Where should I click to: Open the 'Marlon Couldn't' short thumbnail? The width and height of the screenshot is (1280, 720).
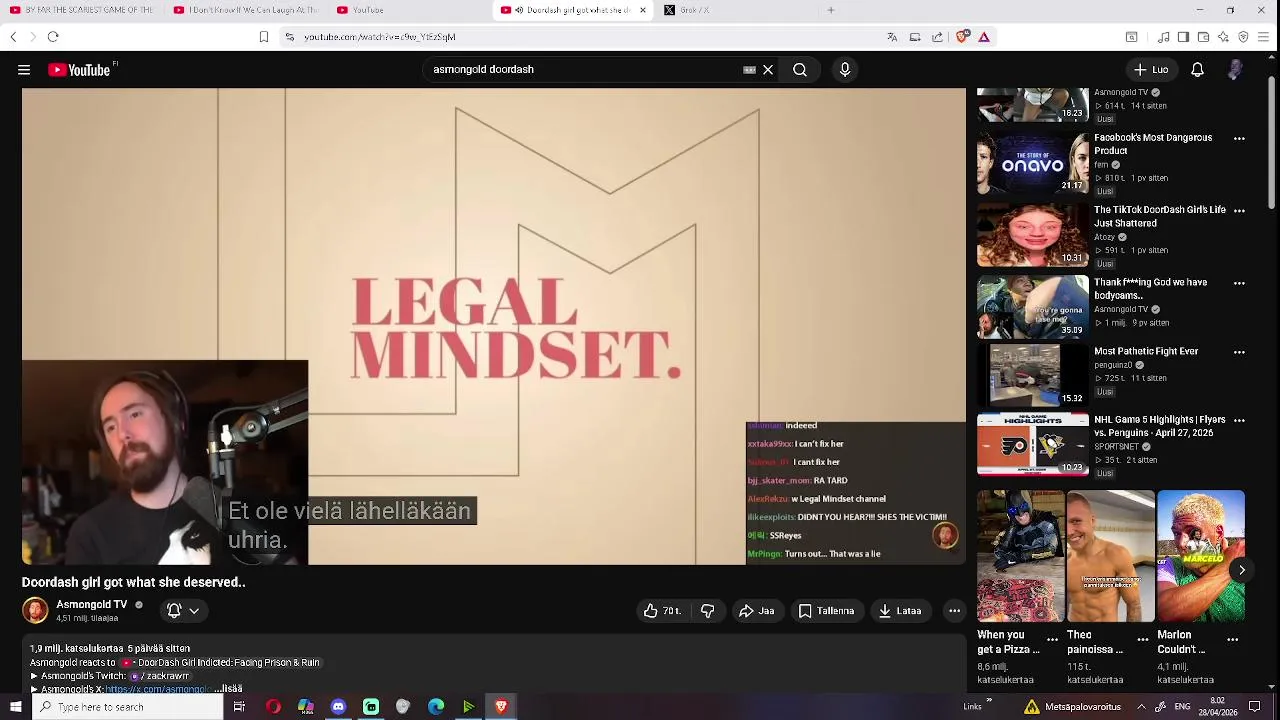pyautogui.click(x=1201, y=556)
